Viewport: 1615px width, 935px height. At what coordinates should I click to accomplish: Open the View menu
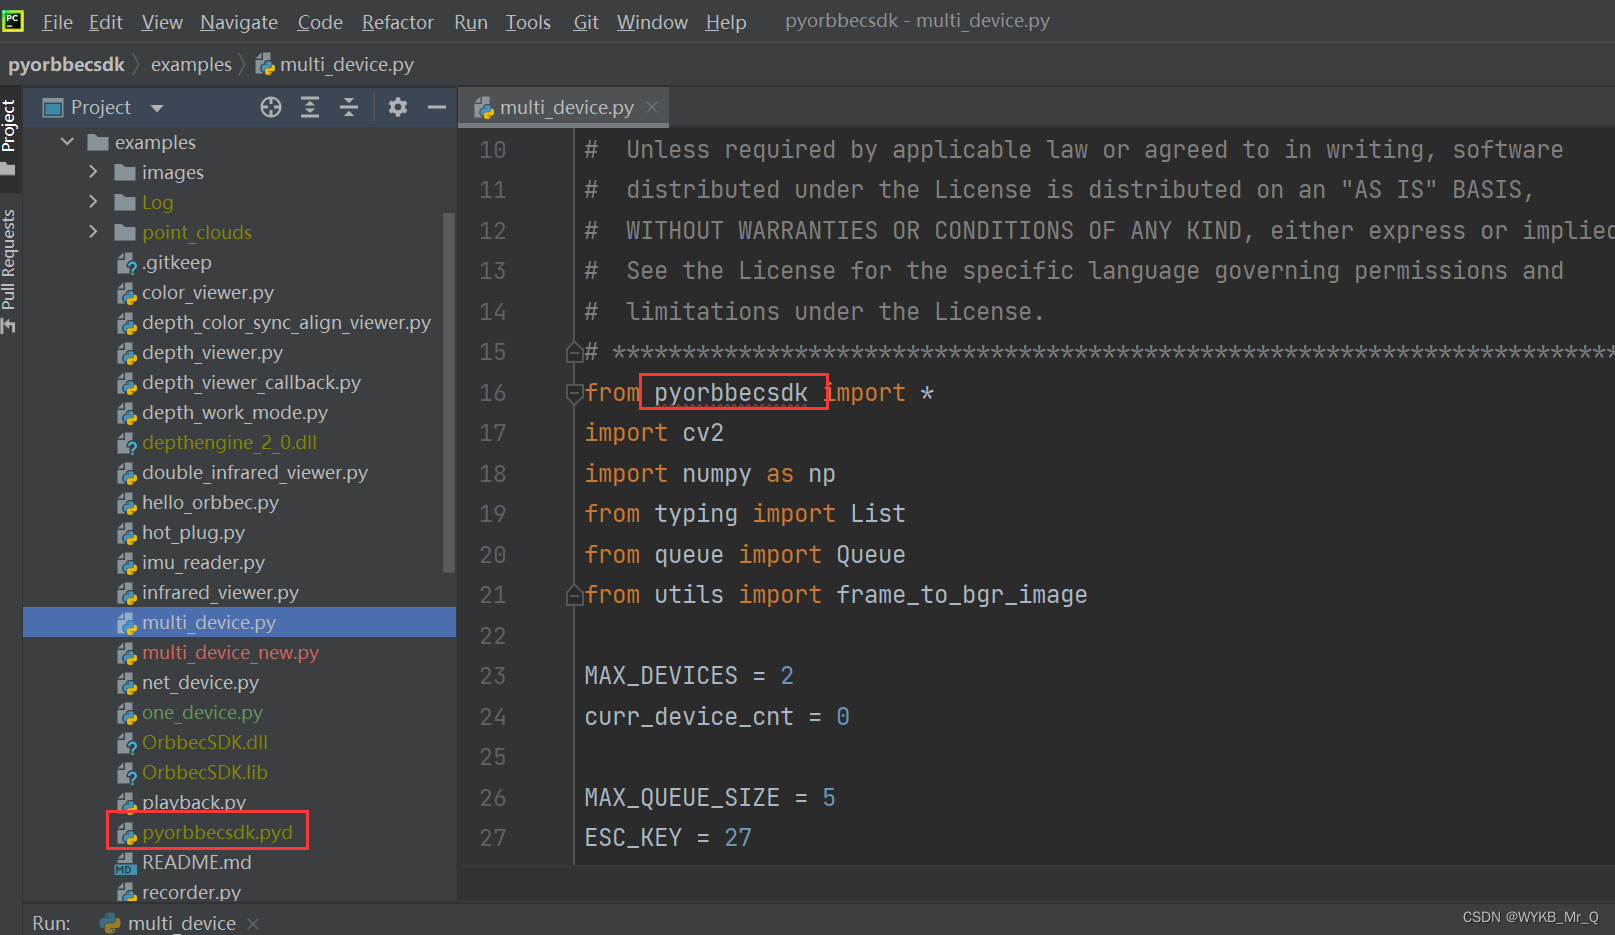(x=162, y=22)
